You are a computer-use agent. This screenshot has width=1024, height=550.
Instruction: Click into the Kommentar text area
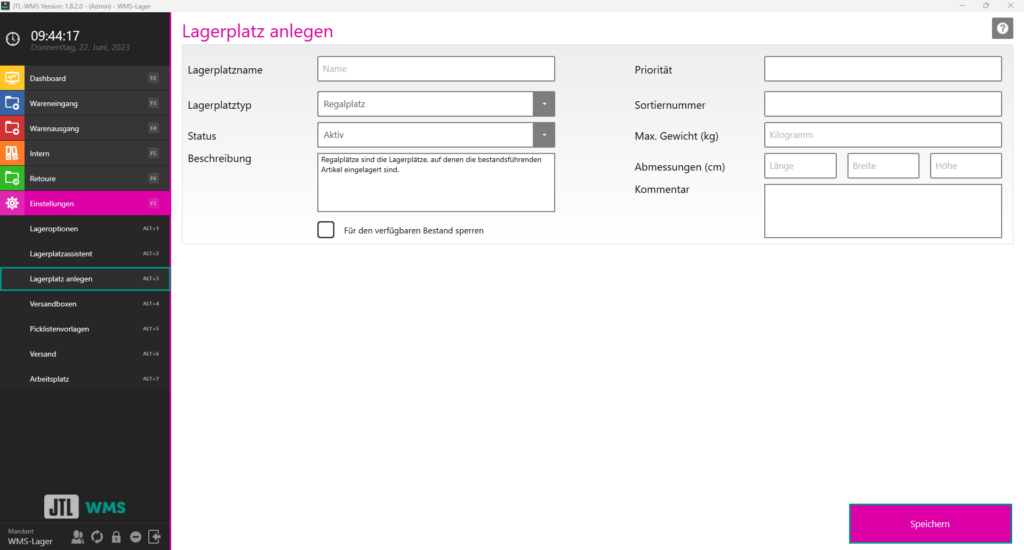[882, 211]
